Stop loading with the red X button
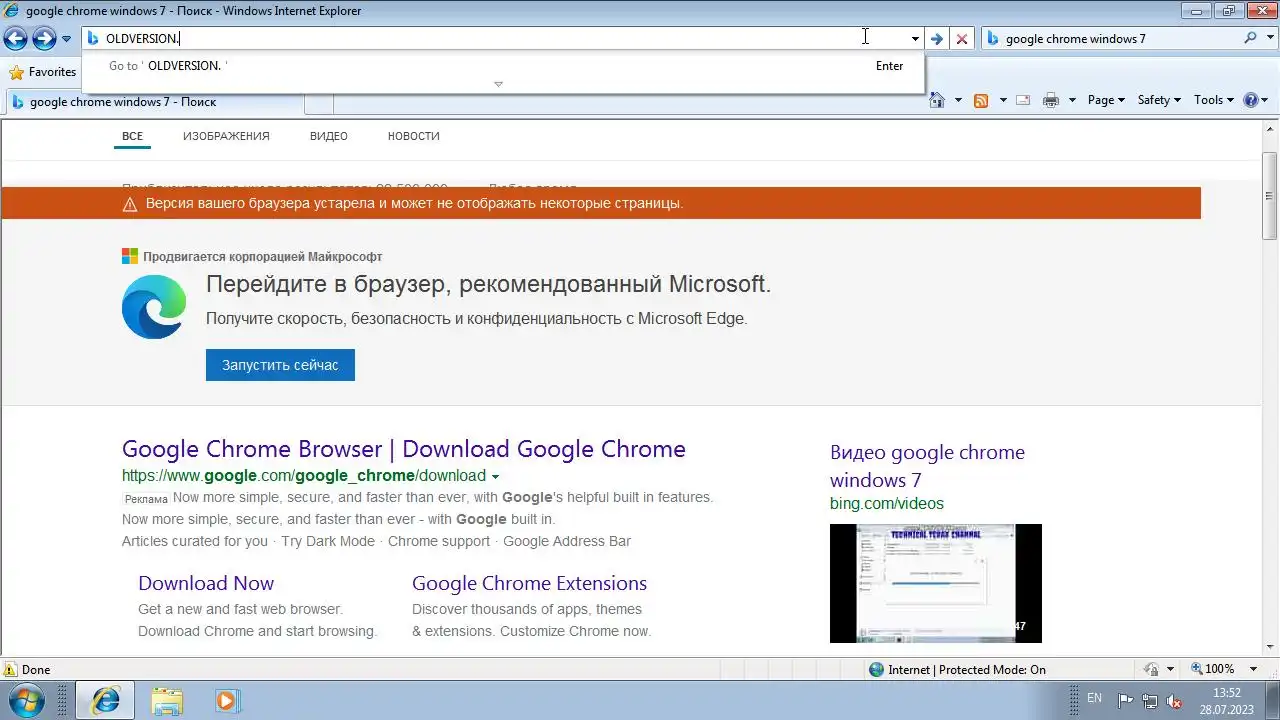1280x720 pixels. (962, 39)
